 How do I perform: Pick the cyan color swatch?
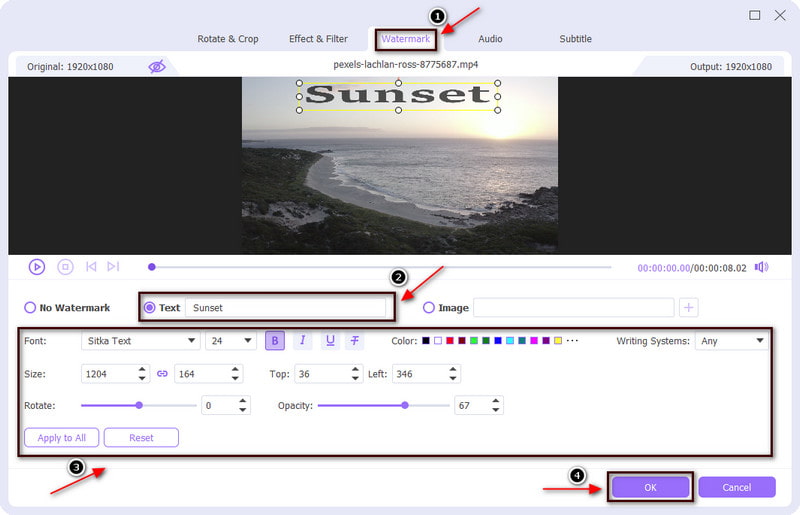coord(510,340)
